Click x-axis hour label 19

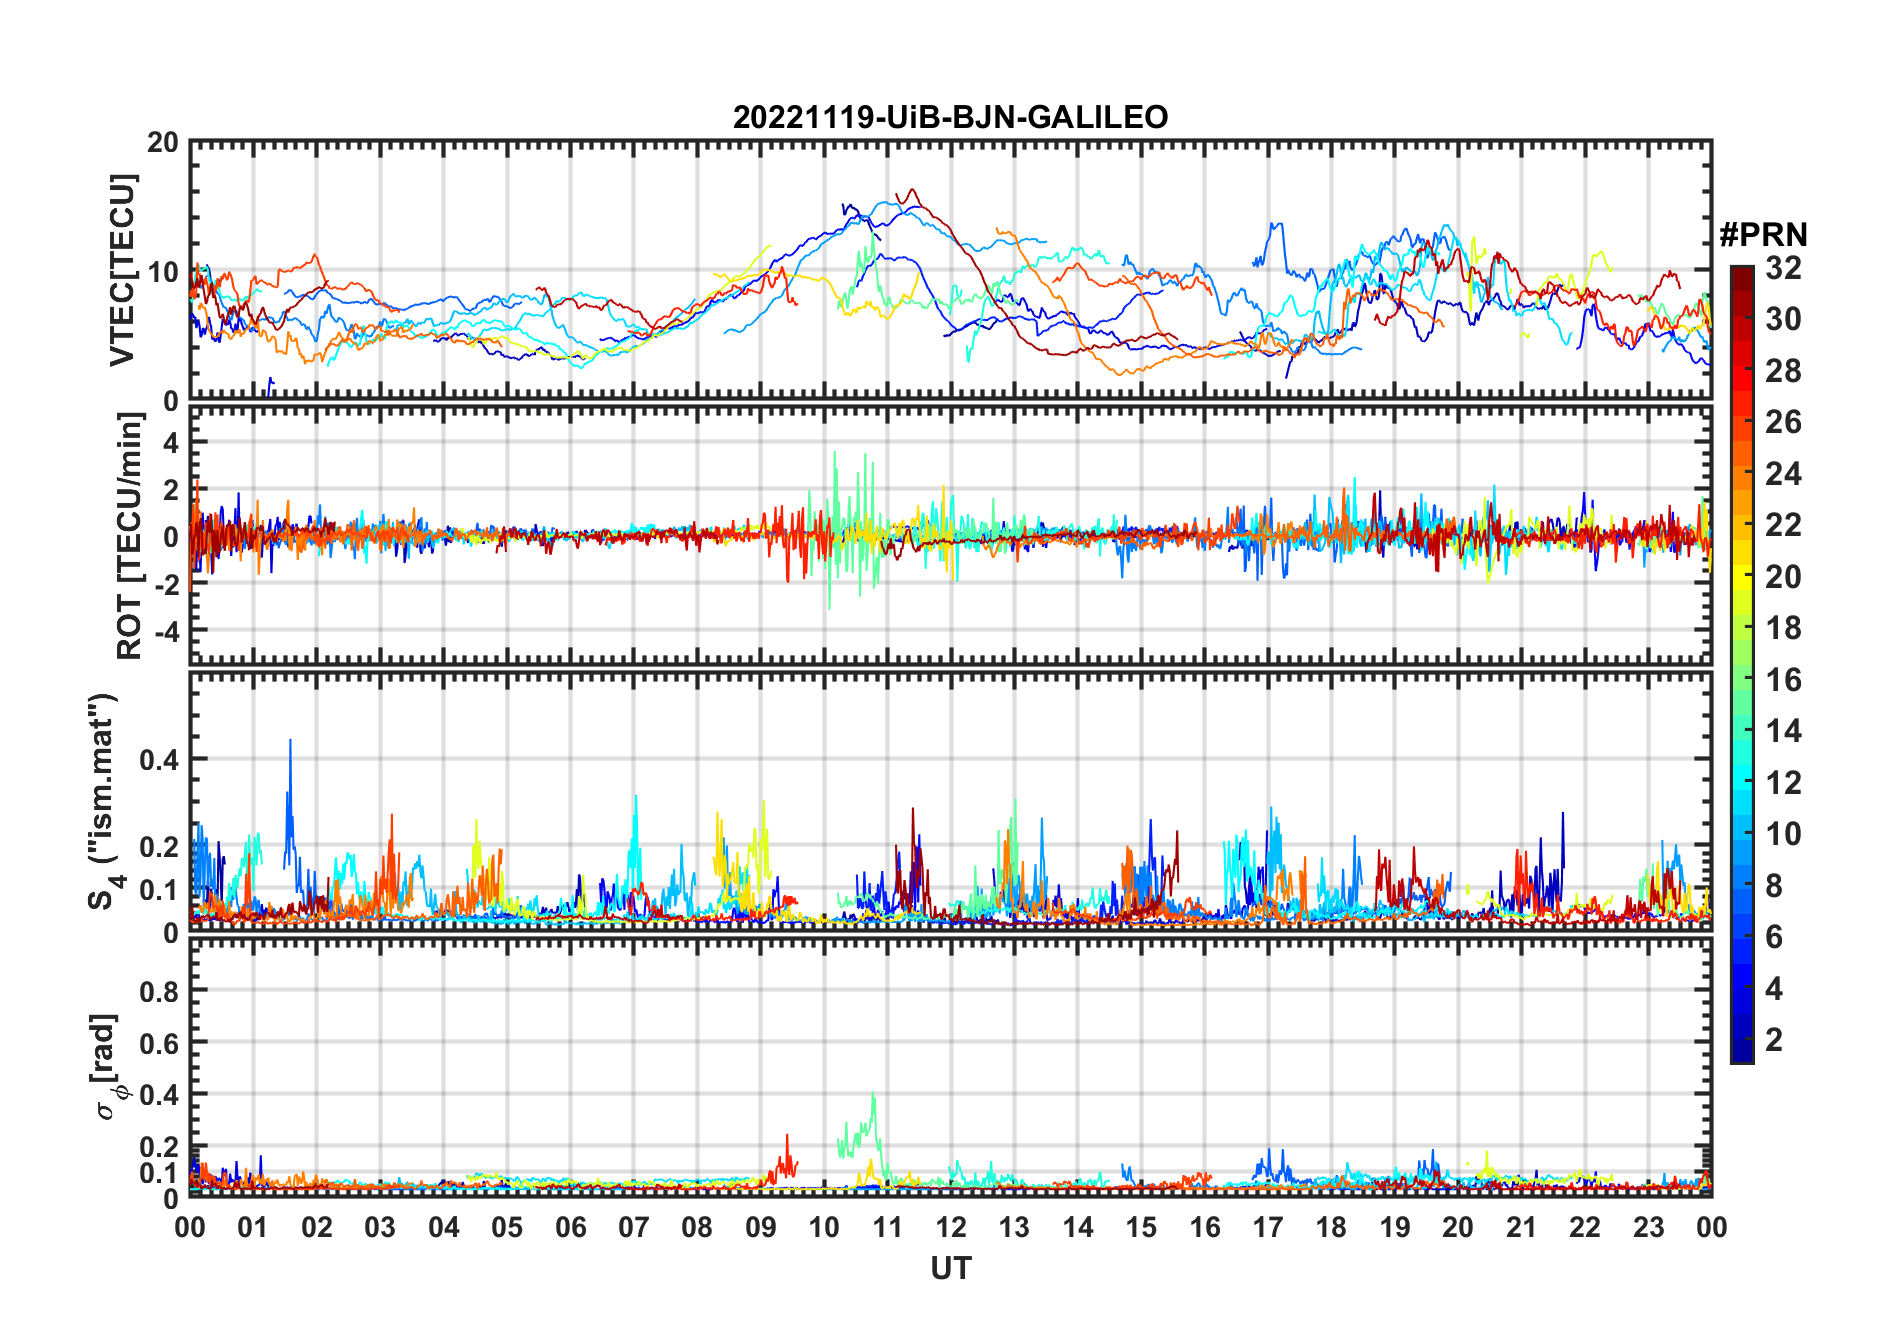click(1395, 1227)
